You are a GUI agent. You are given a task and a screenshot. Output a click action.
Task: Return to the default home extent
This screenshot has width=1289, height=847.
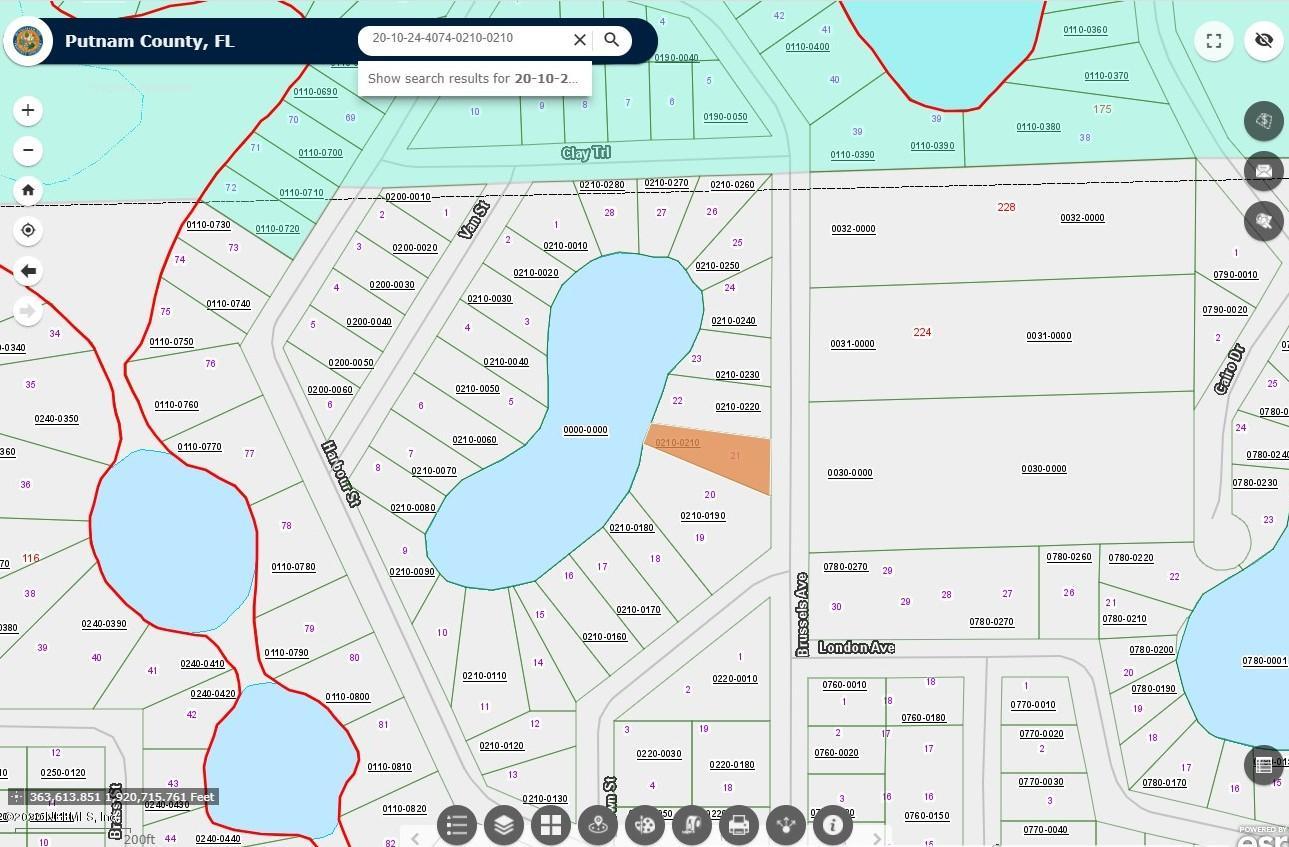pos(28,190)
